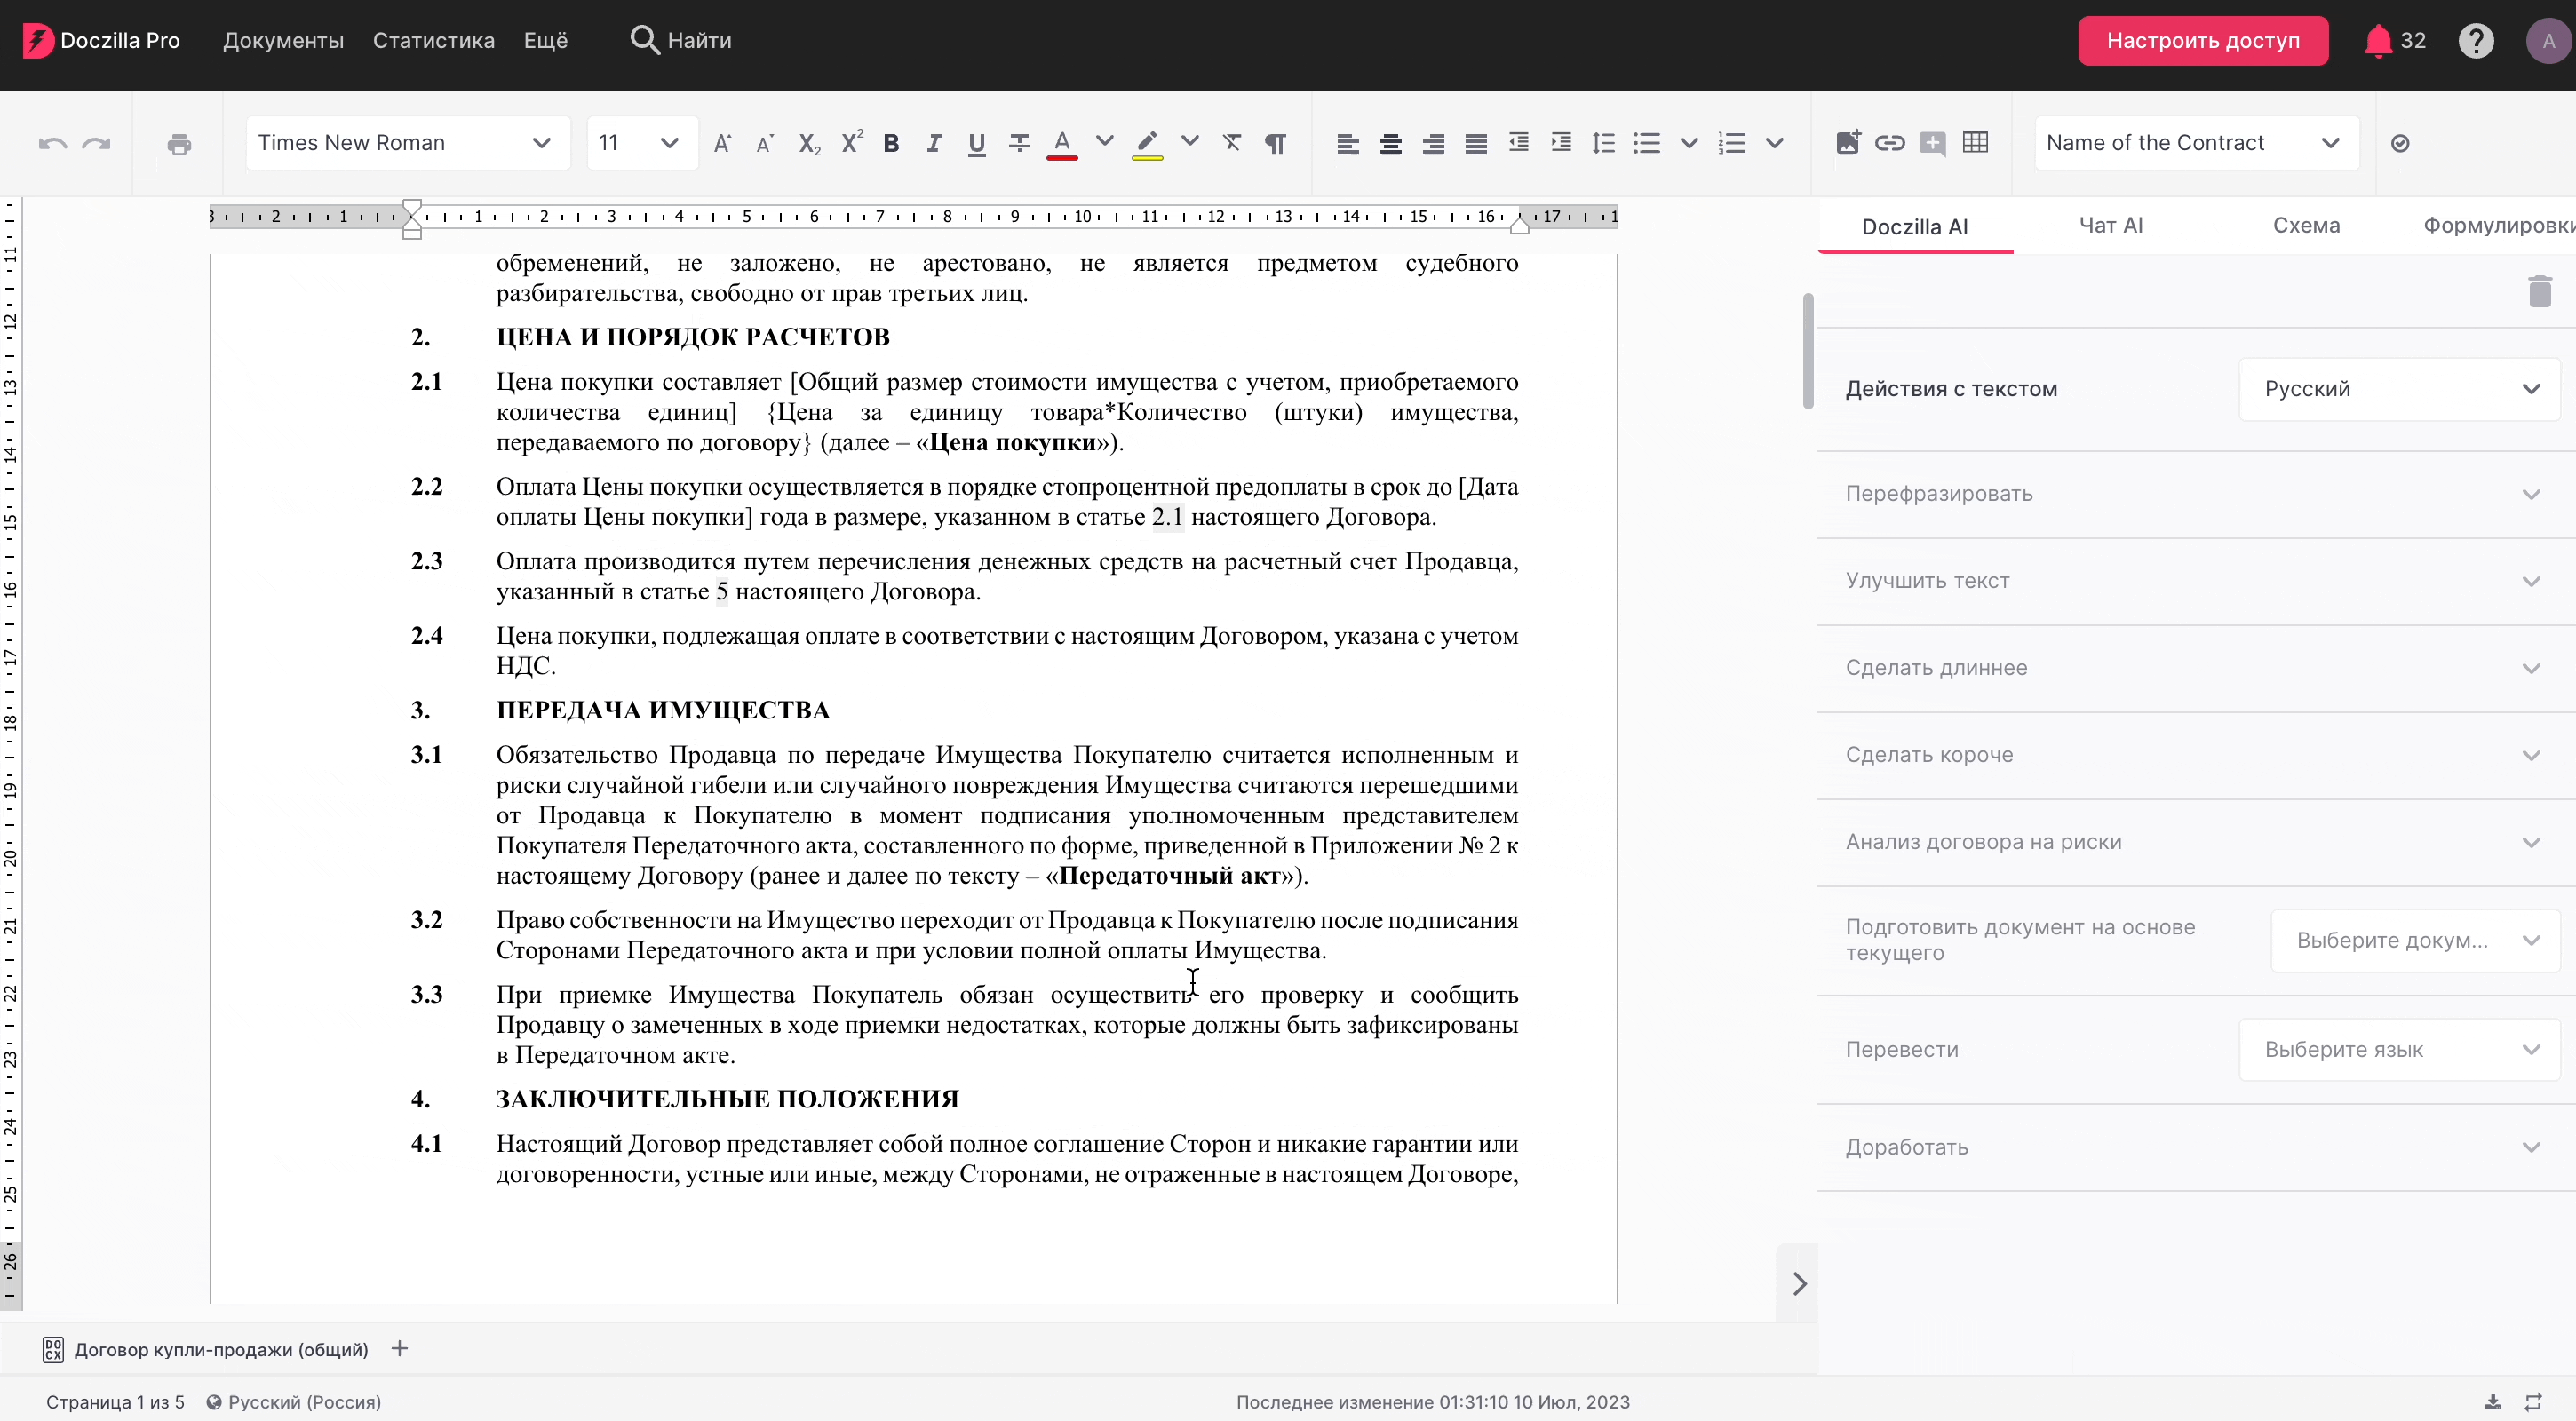Click the Найти search button

[681, 41]
